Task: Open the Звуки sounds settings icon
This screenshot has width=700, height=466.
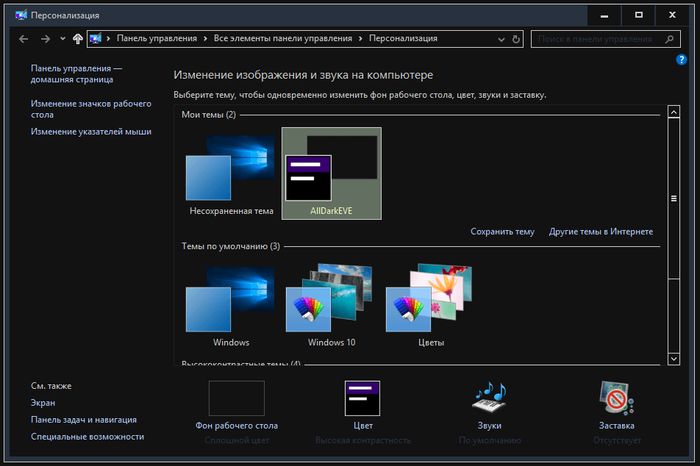Action: pos(489,400)
